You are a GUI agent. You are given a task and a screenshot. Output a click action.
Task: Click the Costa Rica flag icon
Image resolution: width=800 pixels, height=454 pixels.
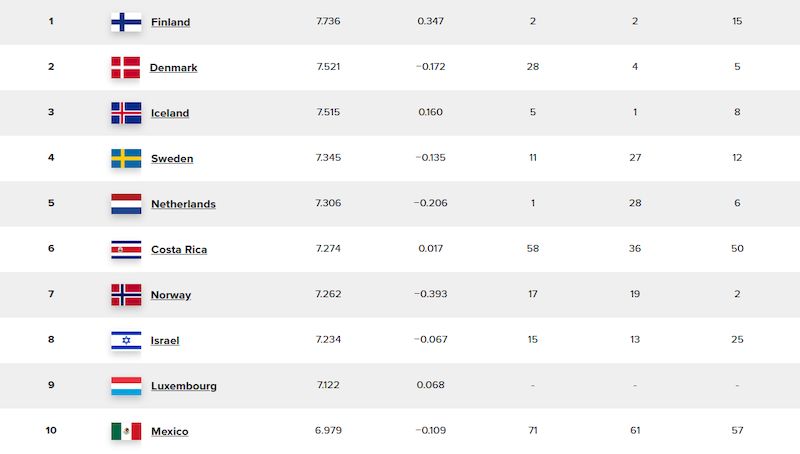point(126,249)
